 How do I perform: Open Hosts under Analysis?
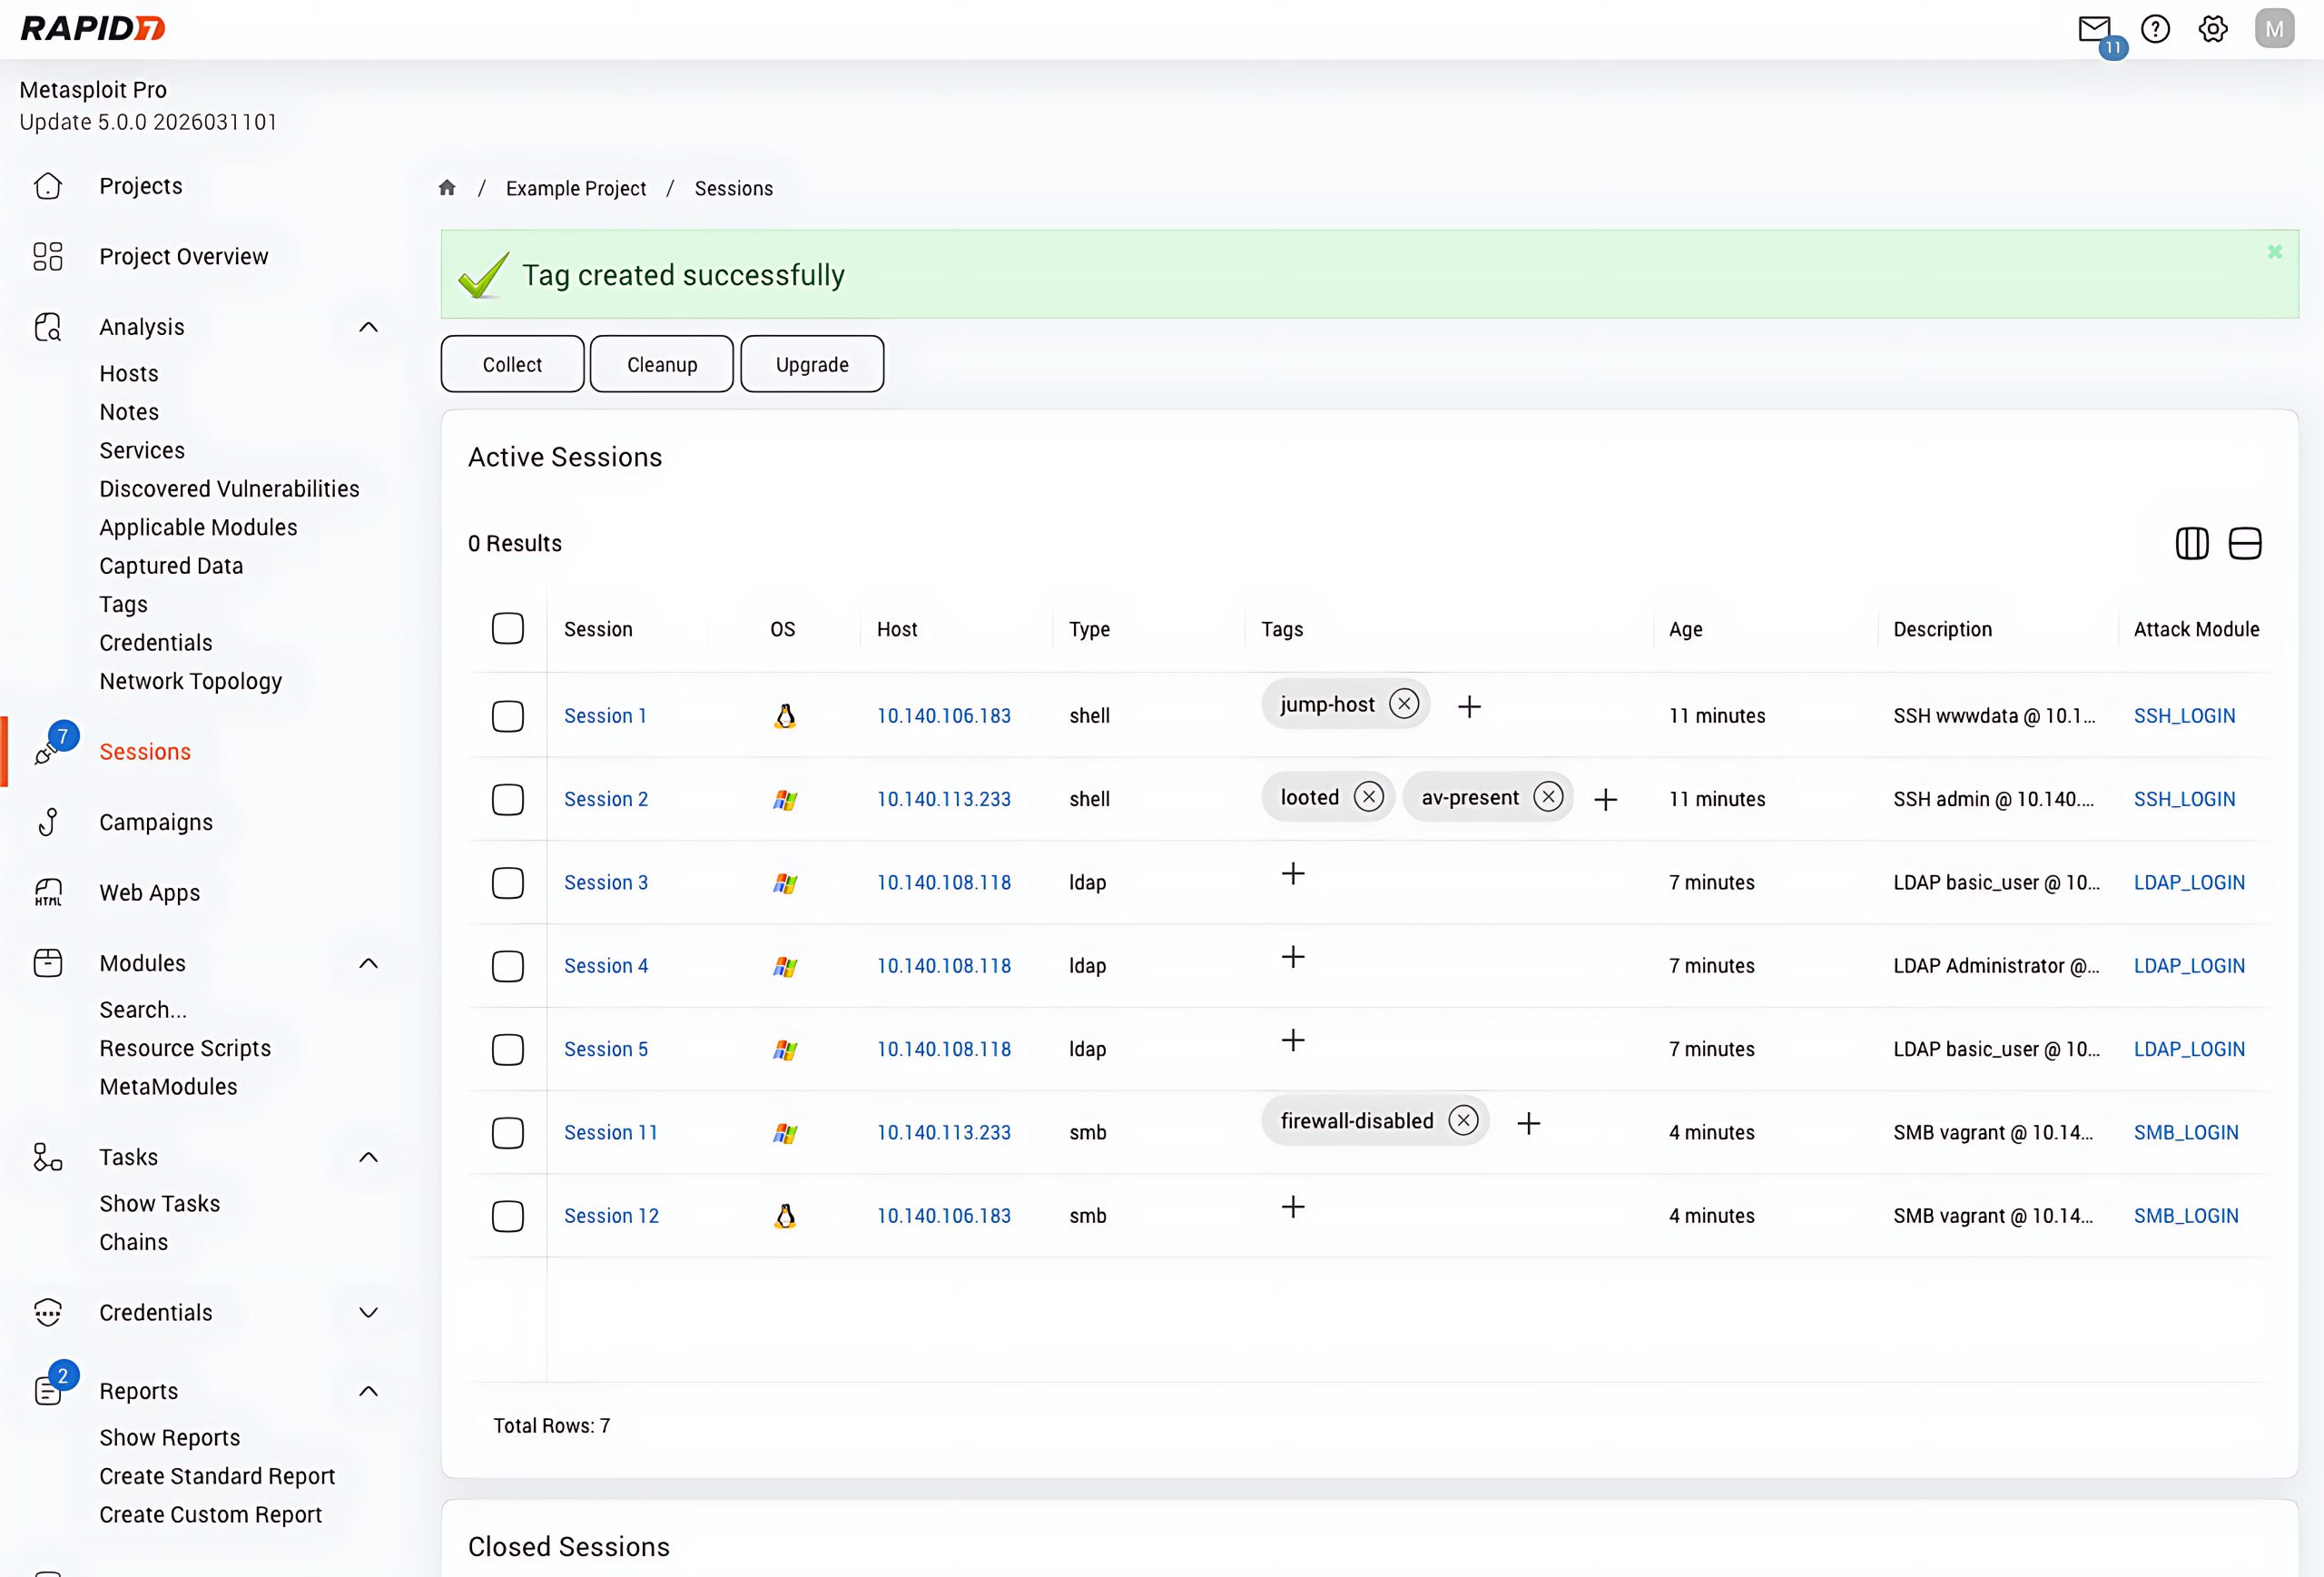[129, 373]
